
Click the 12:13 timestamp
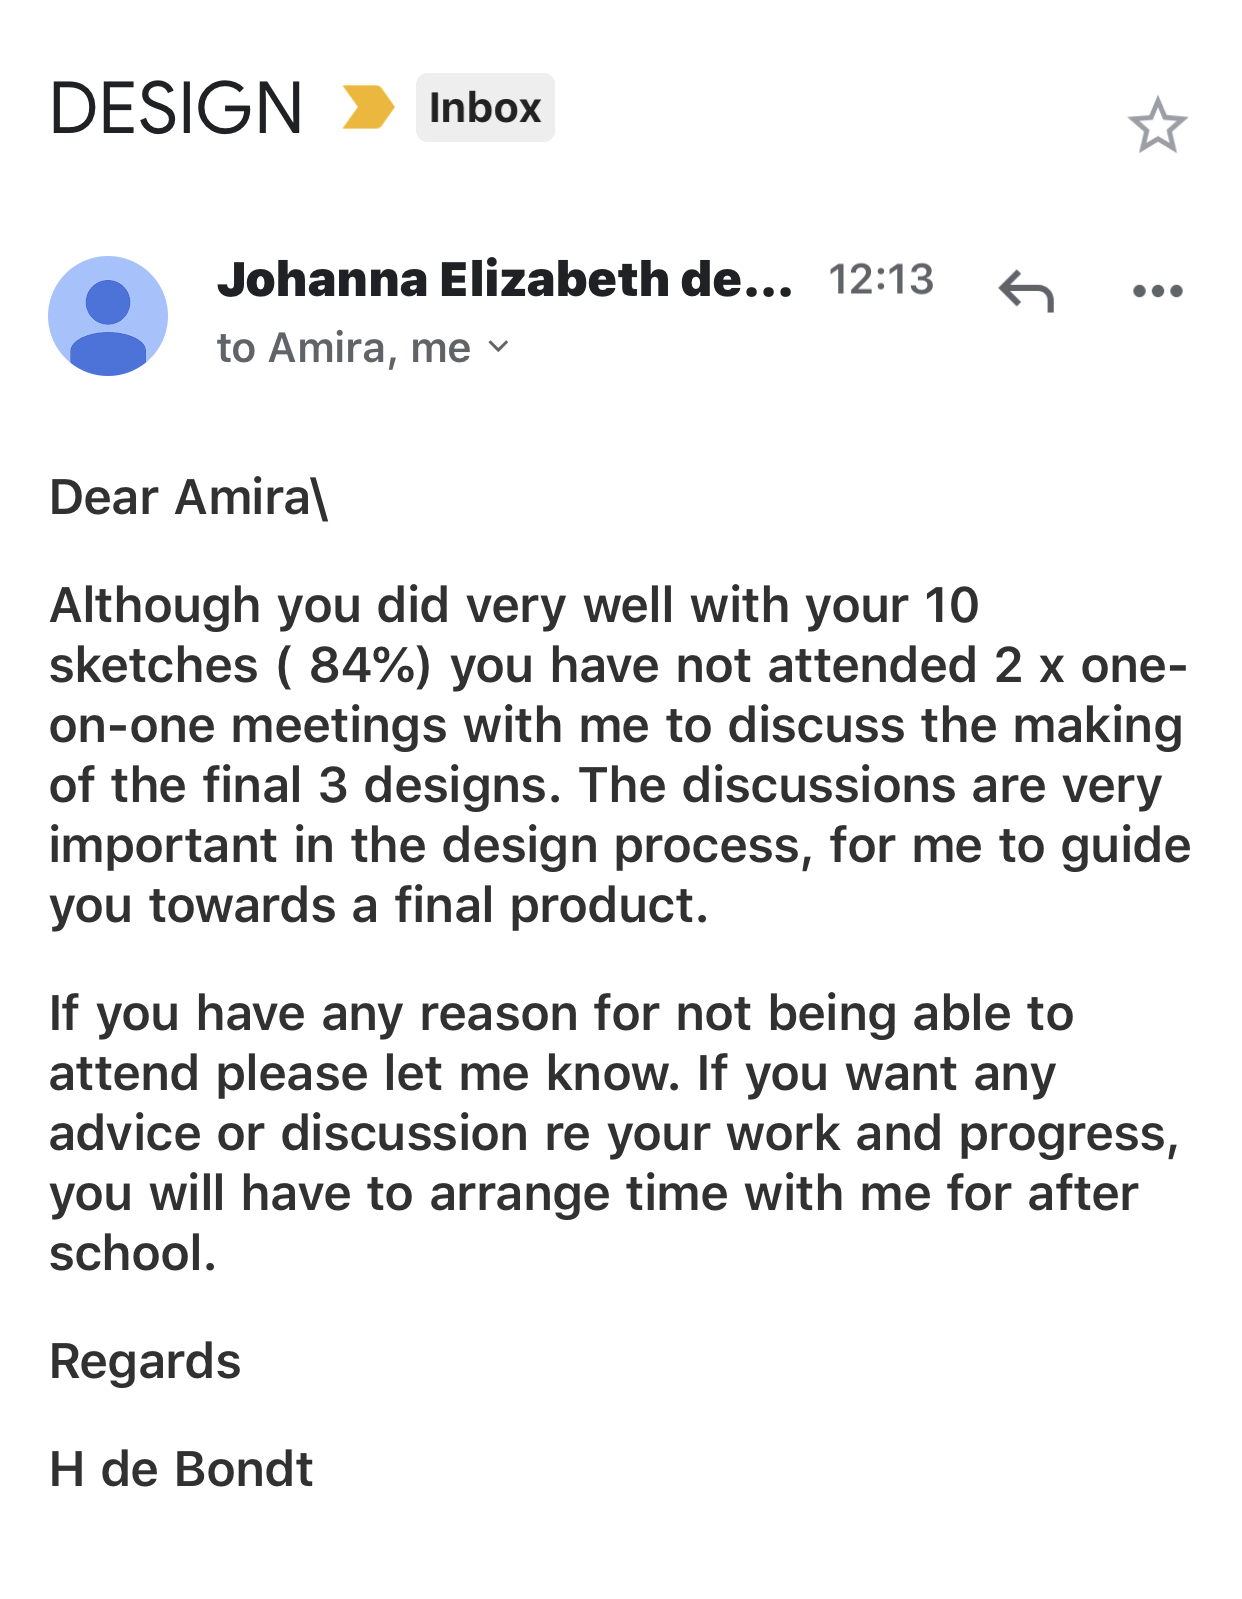(x=880, y=280)
